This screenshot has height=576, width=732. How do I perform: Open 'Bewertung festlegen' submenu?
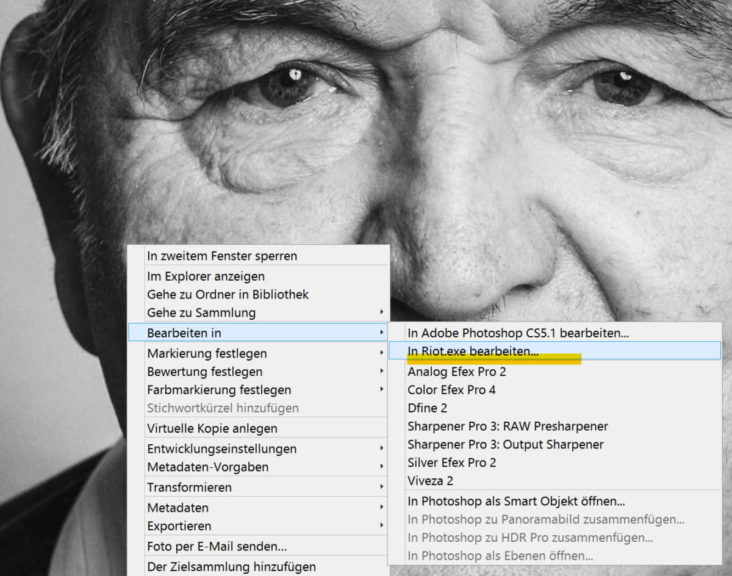coord(258,372)
